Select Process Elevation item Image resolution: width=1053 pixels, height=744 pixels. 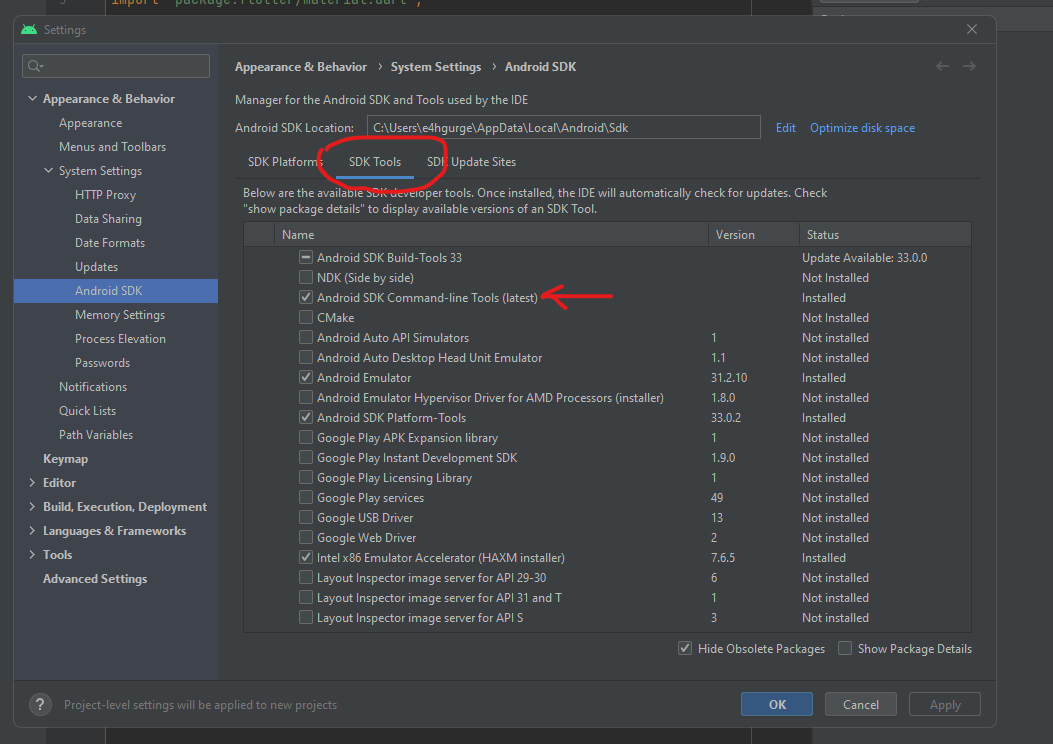(x=120, y=338)
